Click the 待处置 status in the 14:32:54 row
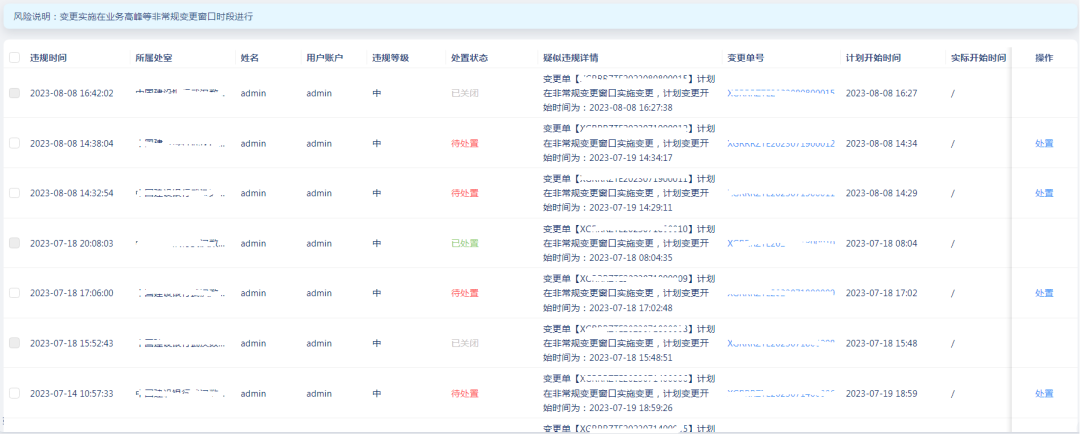This screenshot has height=435, width=1080. pos(465,193)
